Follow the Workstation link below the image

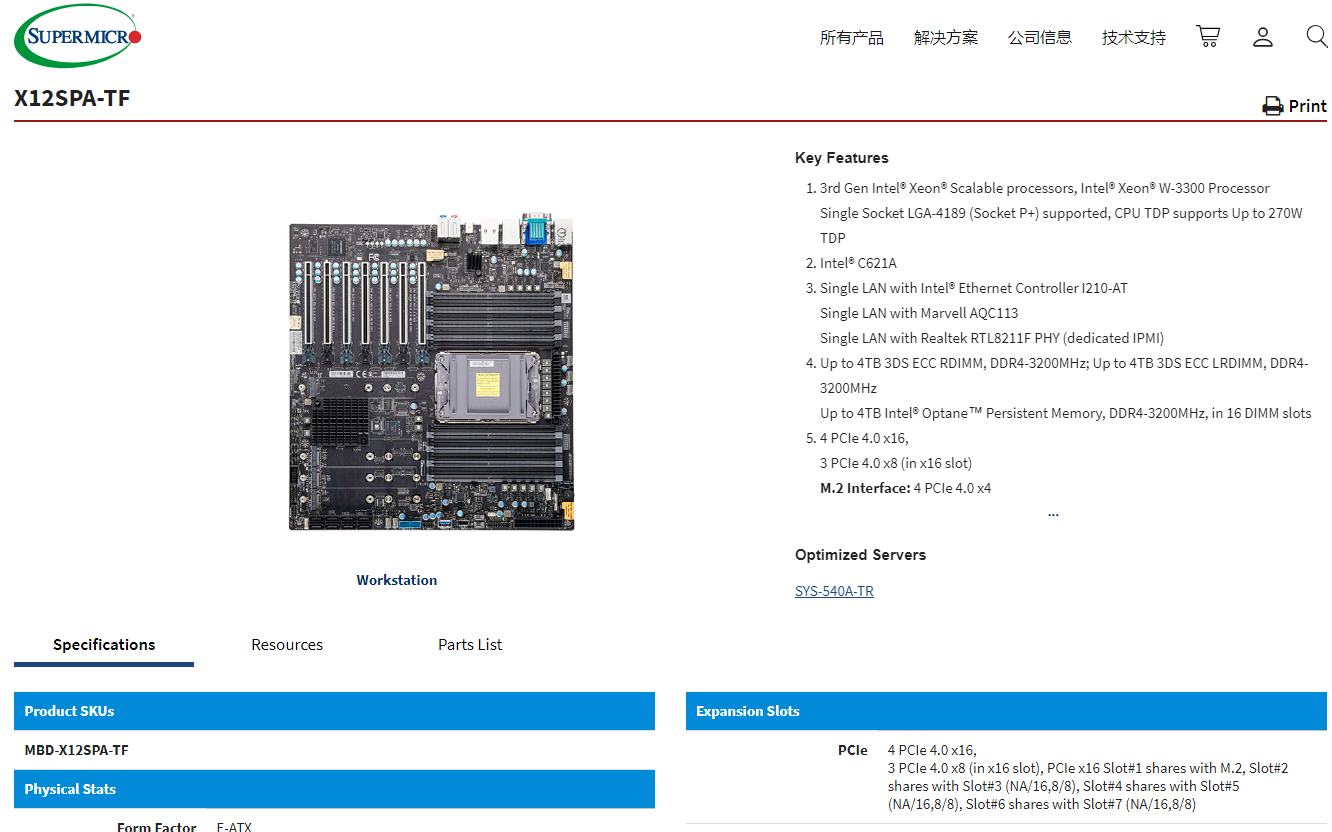click(x=396, y=580)
